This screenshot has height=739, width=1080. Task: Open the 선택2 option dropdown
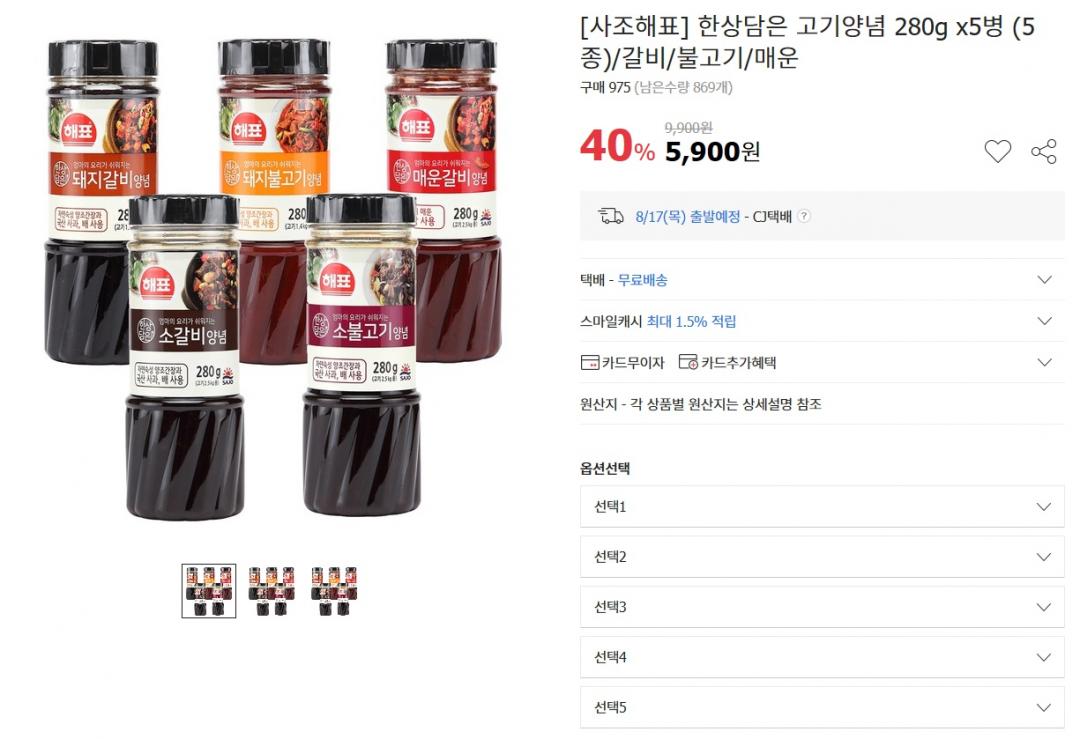pyautogui.click(x=822, y=556)
